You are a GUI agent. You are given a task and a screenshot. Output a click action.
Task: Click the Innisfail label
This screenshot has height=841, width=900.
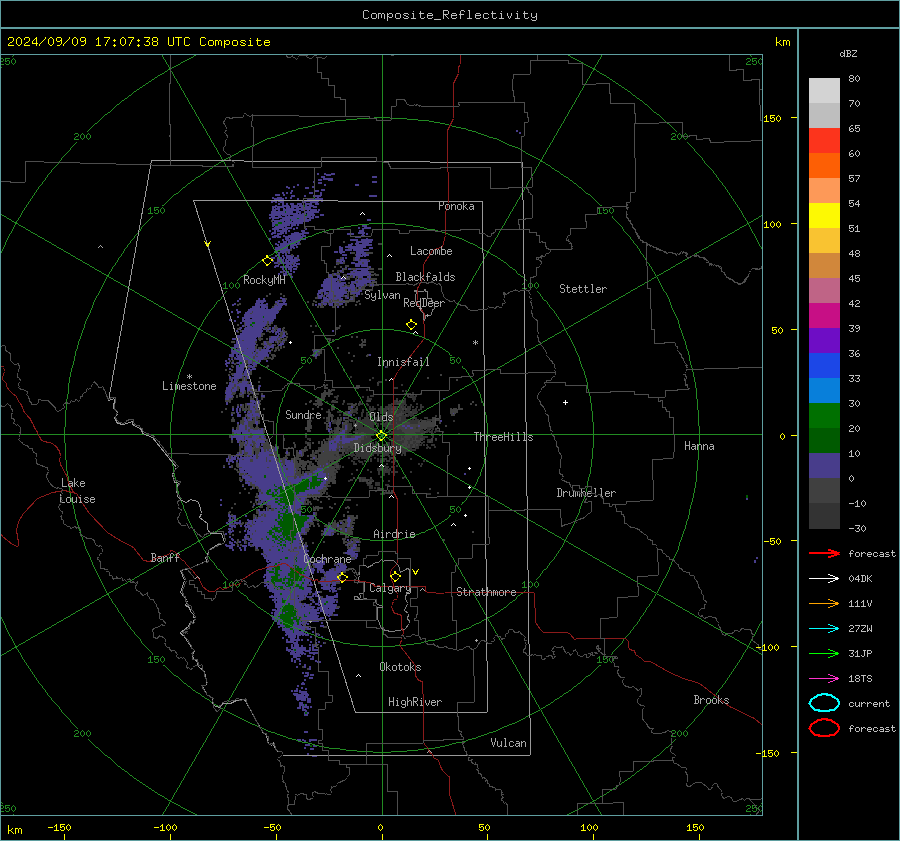[403, 362]
